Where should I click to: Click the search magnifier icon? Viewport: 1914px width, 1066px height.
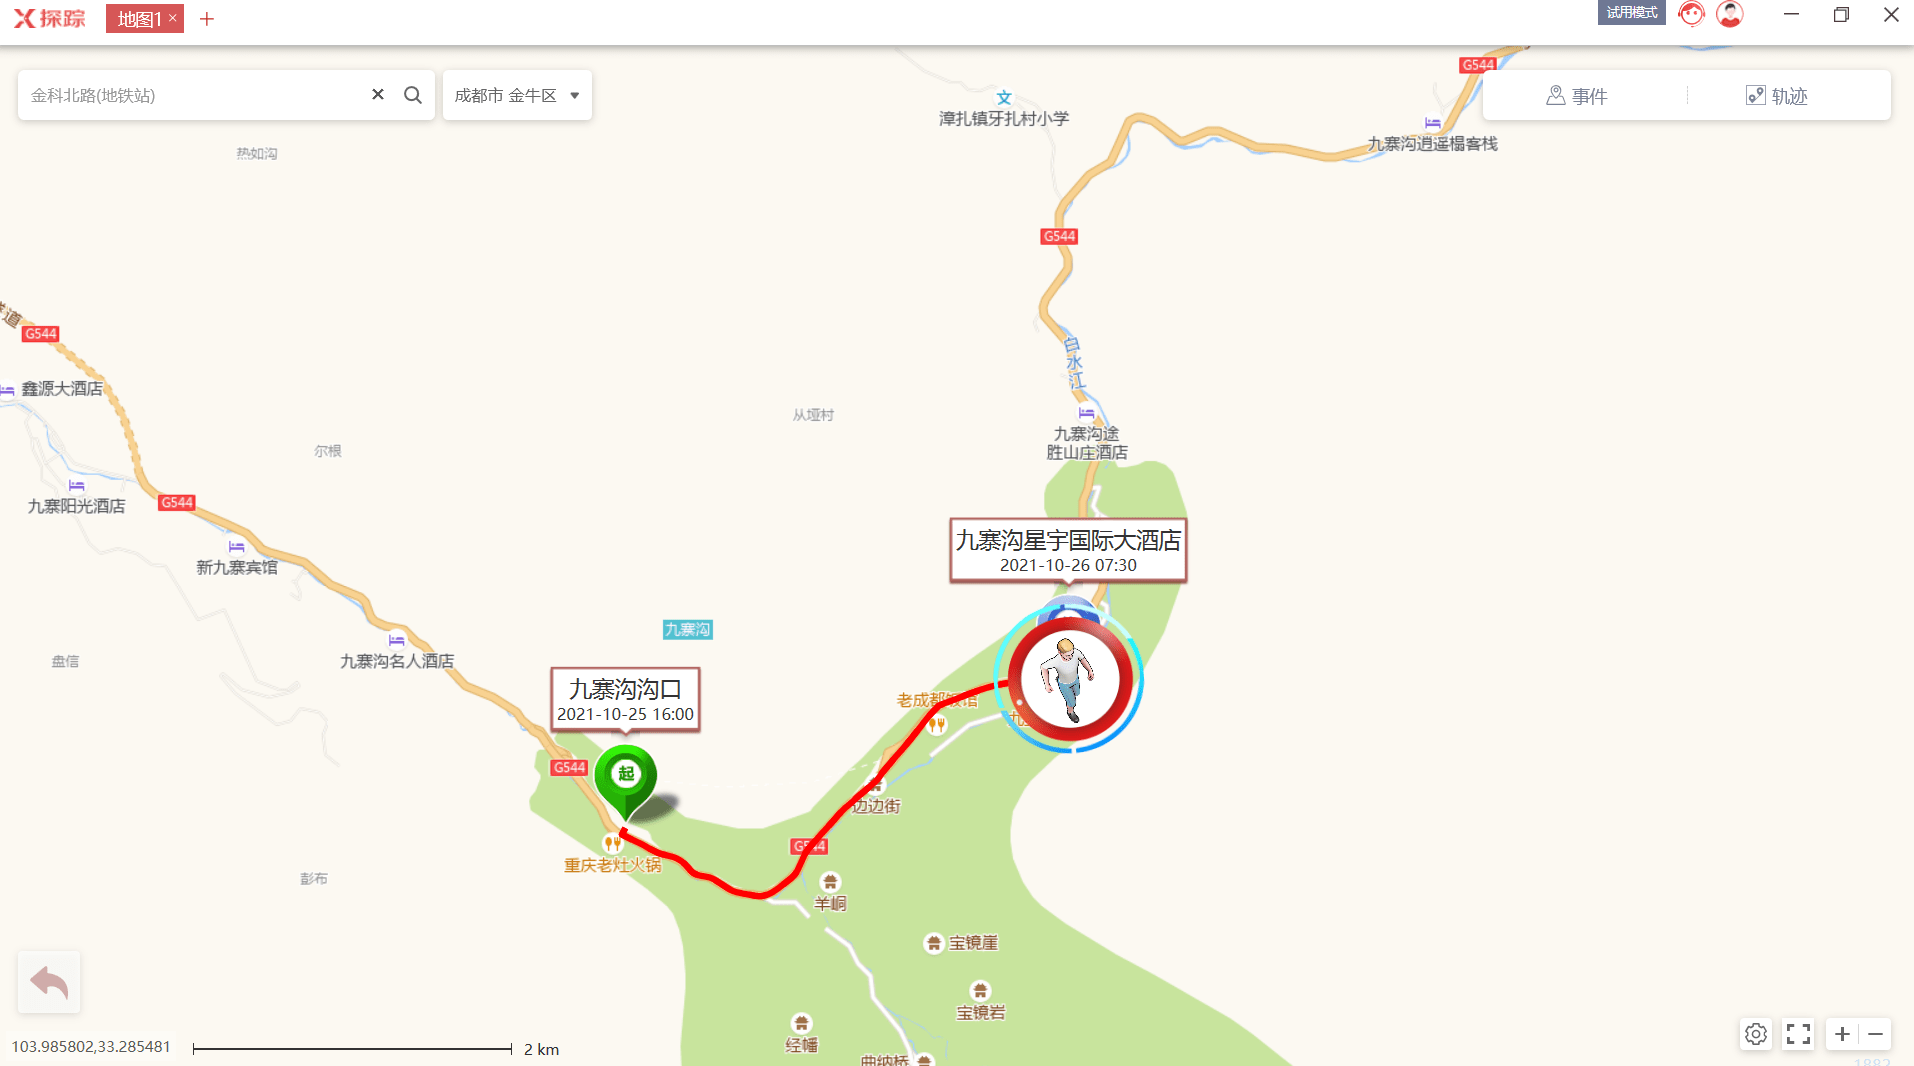(x=412, y=95)
